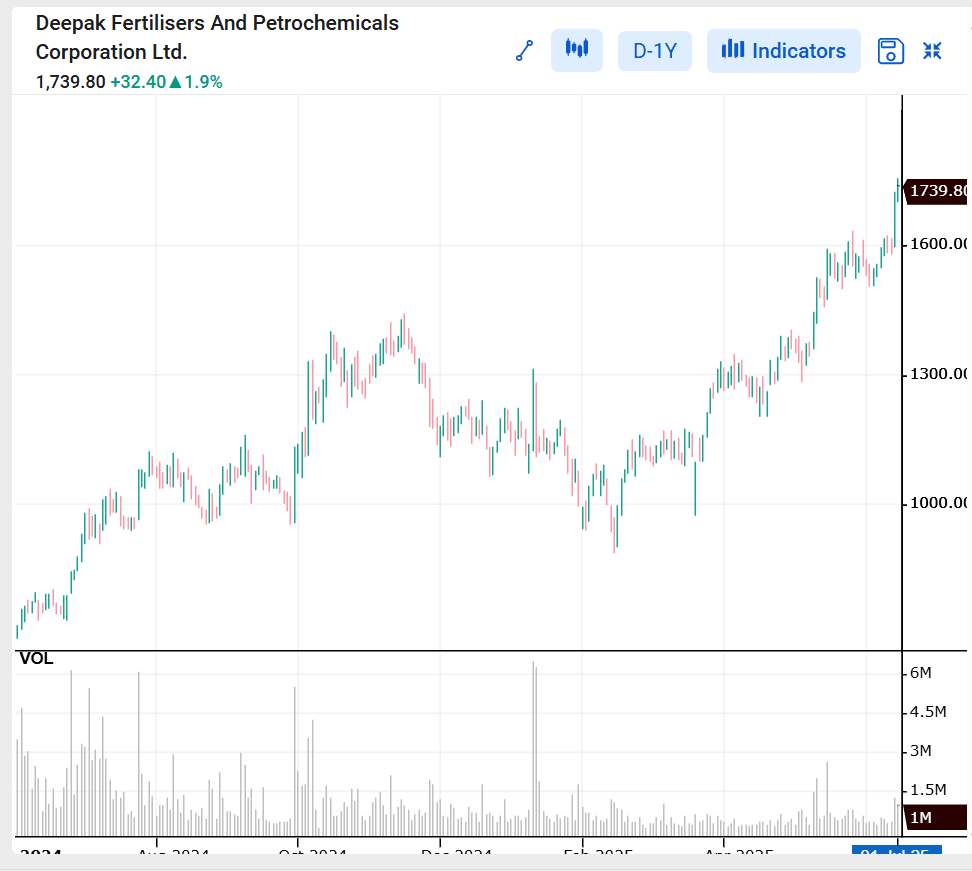Click the 1300.00 price axis label

(938, 374)
